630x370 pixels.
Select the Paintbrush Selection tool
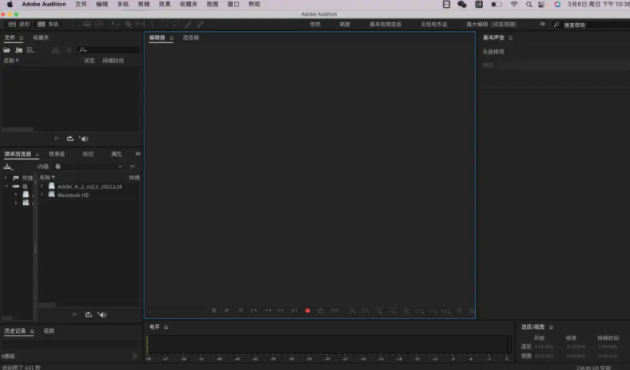tap(188, 25)
